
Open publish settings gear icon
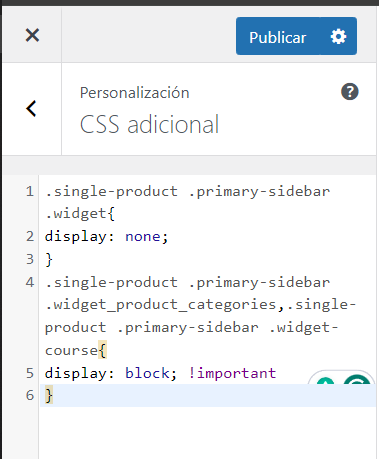click(x=338, y=36)
